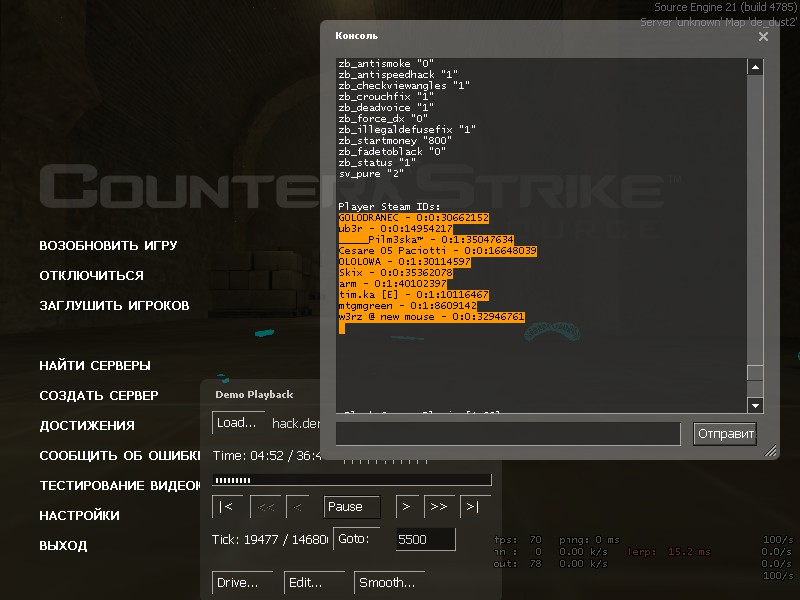
Task: Click the Demo Playback title bar
Action: [x=260, y=394]
